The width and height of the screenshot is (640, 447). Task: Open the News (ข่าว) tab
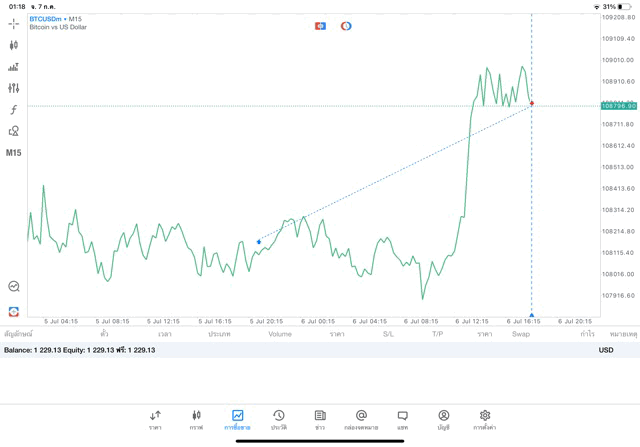(x=320, y=419)
